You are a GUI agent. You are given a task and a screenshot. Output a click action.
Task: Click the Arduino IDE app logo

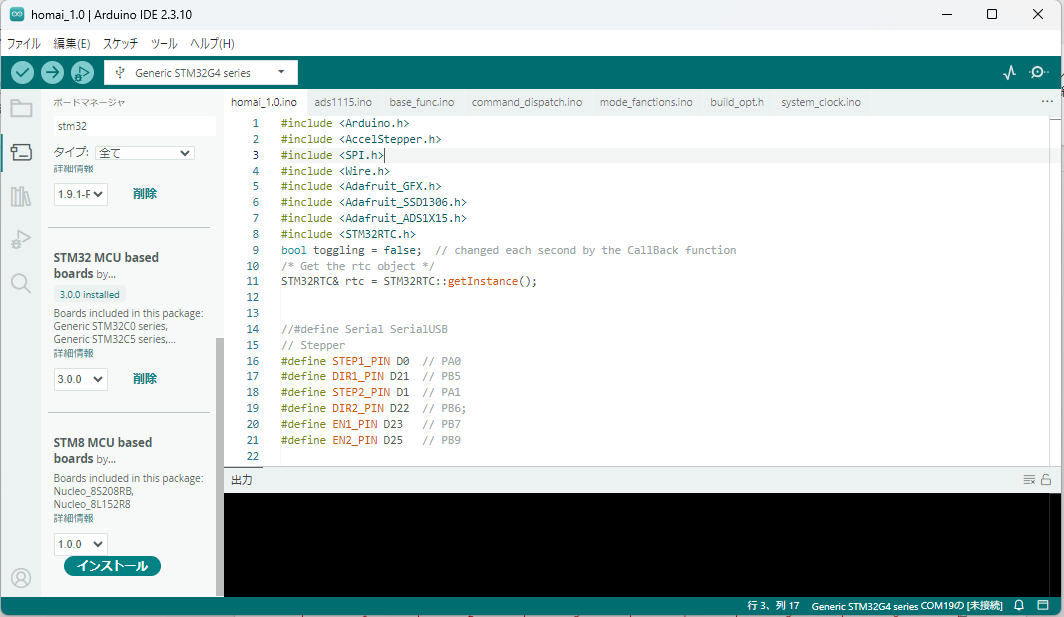[x=16, y=14]
